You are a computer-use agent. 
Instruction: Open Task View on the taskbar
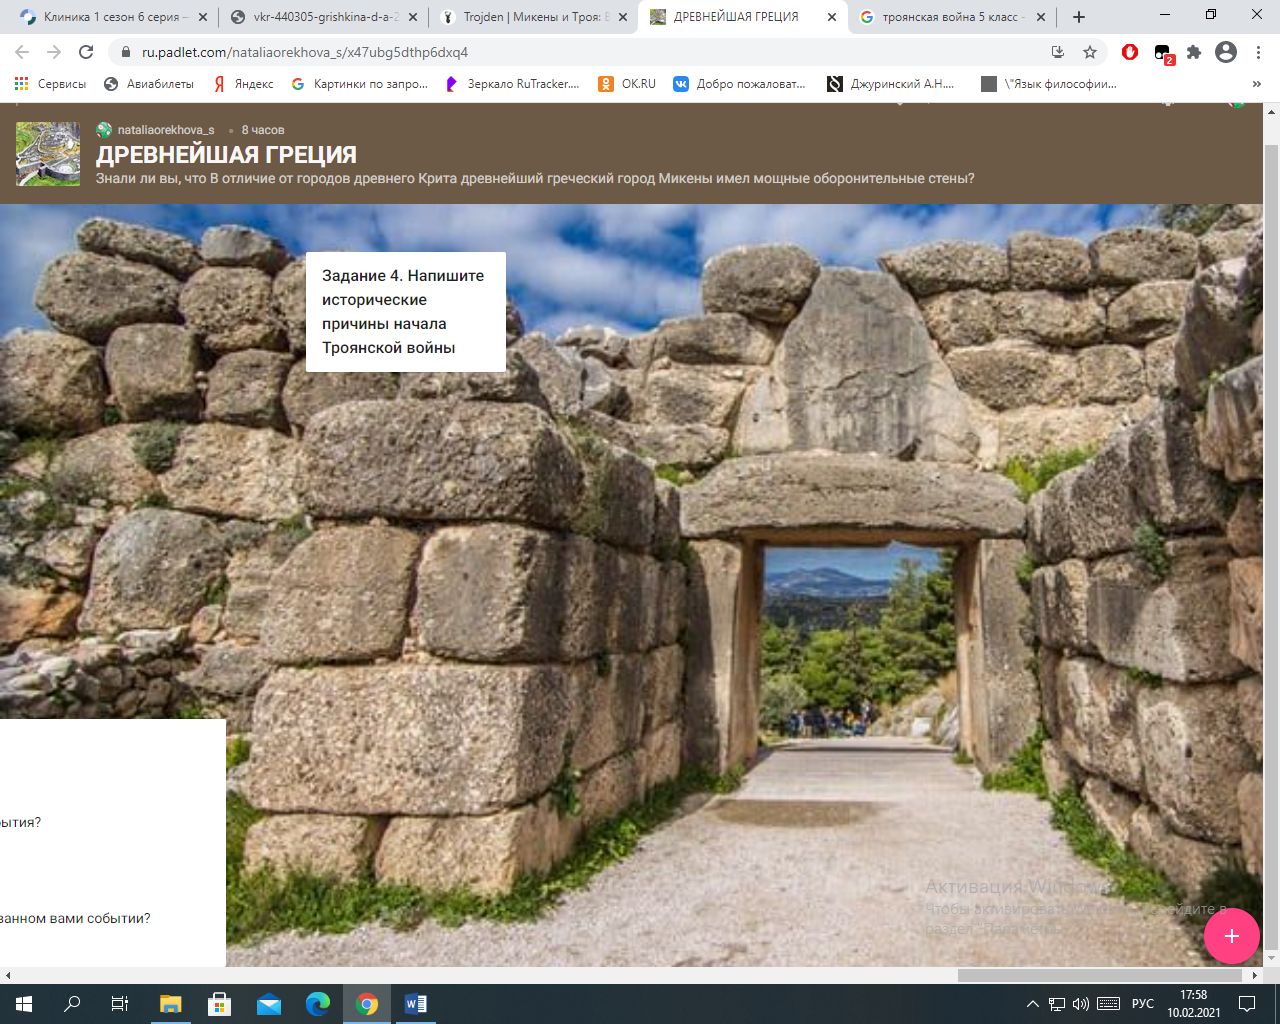click(120, 1004)
